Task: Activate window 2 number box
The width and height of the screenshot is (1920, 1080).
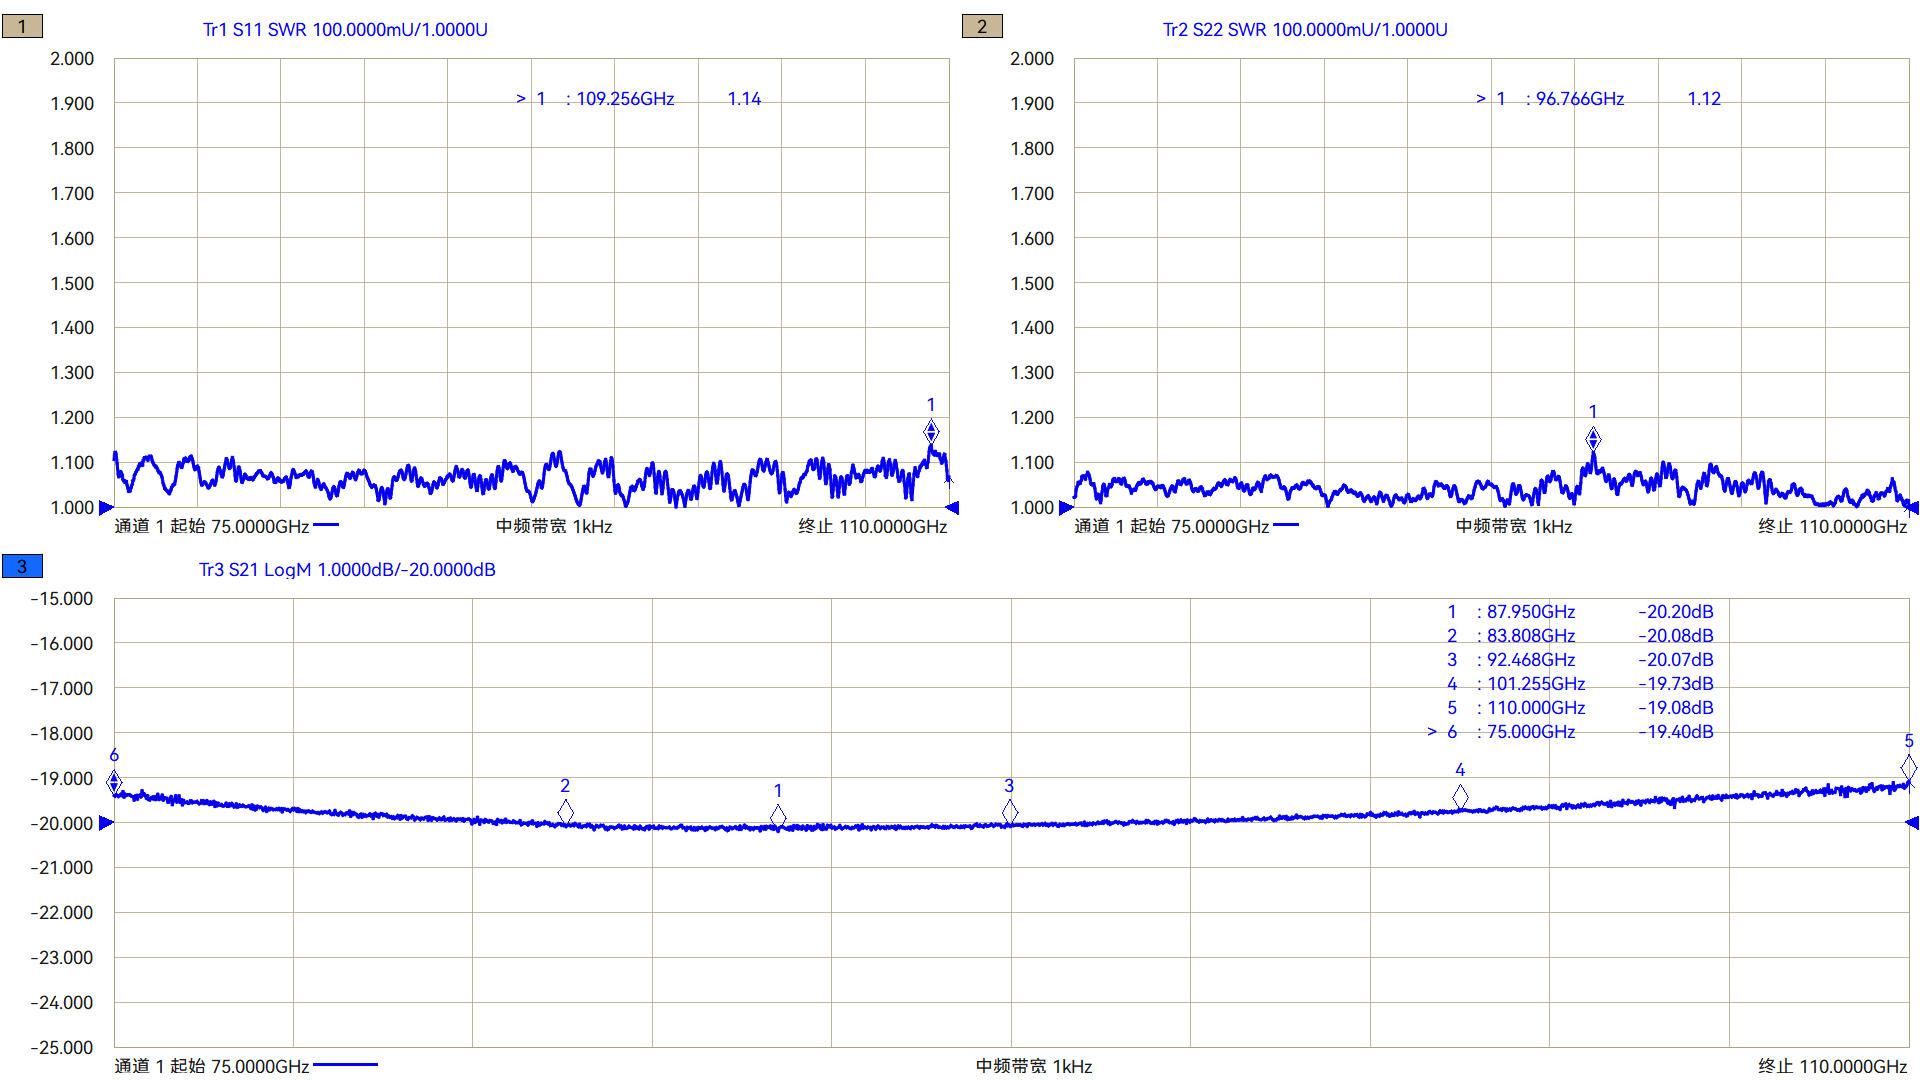Action: pos(982,27)
